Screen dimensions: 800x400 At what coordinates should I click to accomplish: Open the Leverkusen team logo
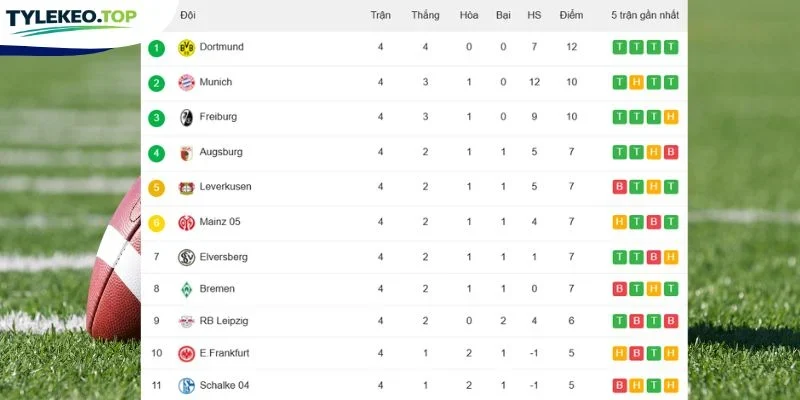point(186,187)
